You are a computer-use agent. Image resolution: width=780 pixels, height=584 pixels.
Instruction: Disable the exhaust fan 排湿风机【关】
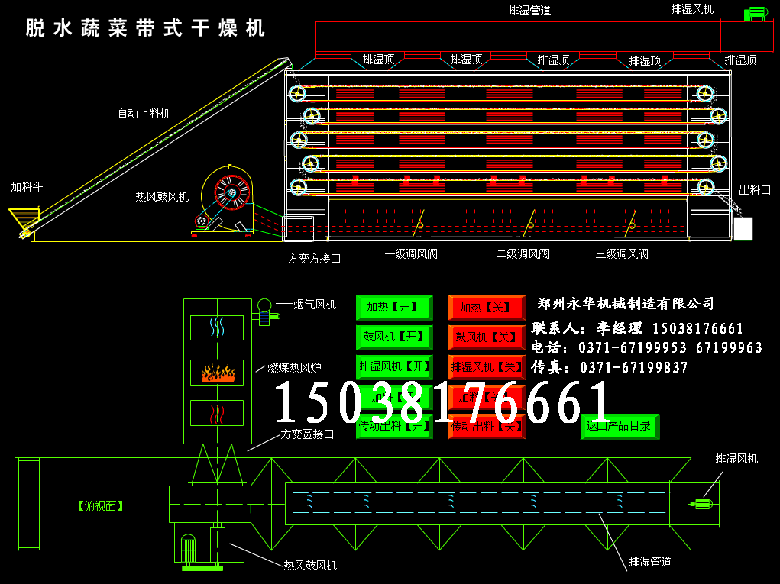[x=486, y=366]
